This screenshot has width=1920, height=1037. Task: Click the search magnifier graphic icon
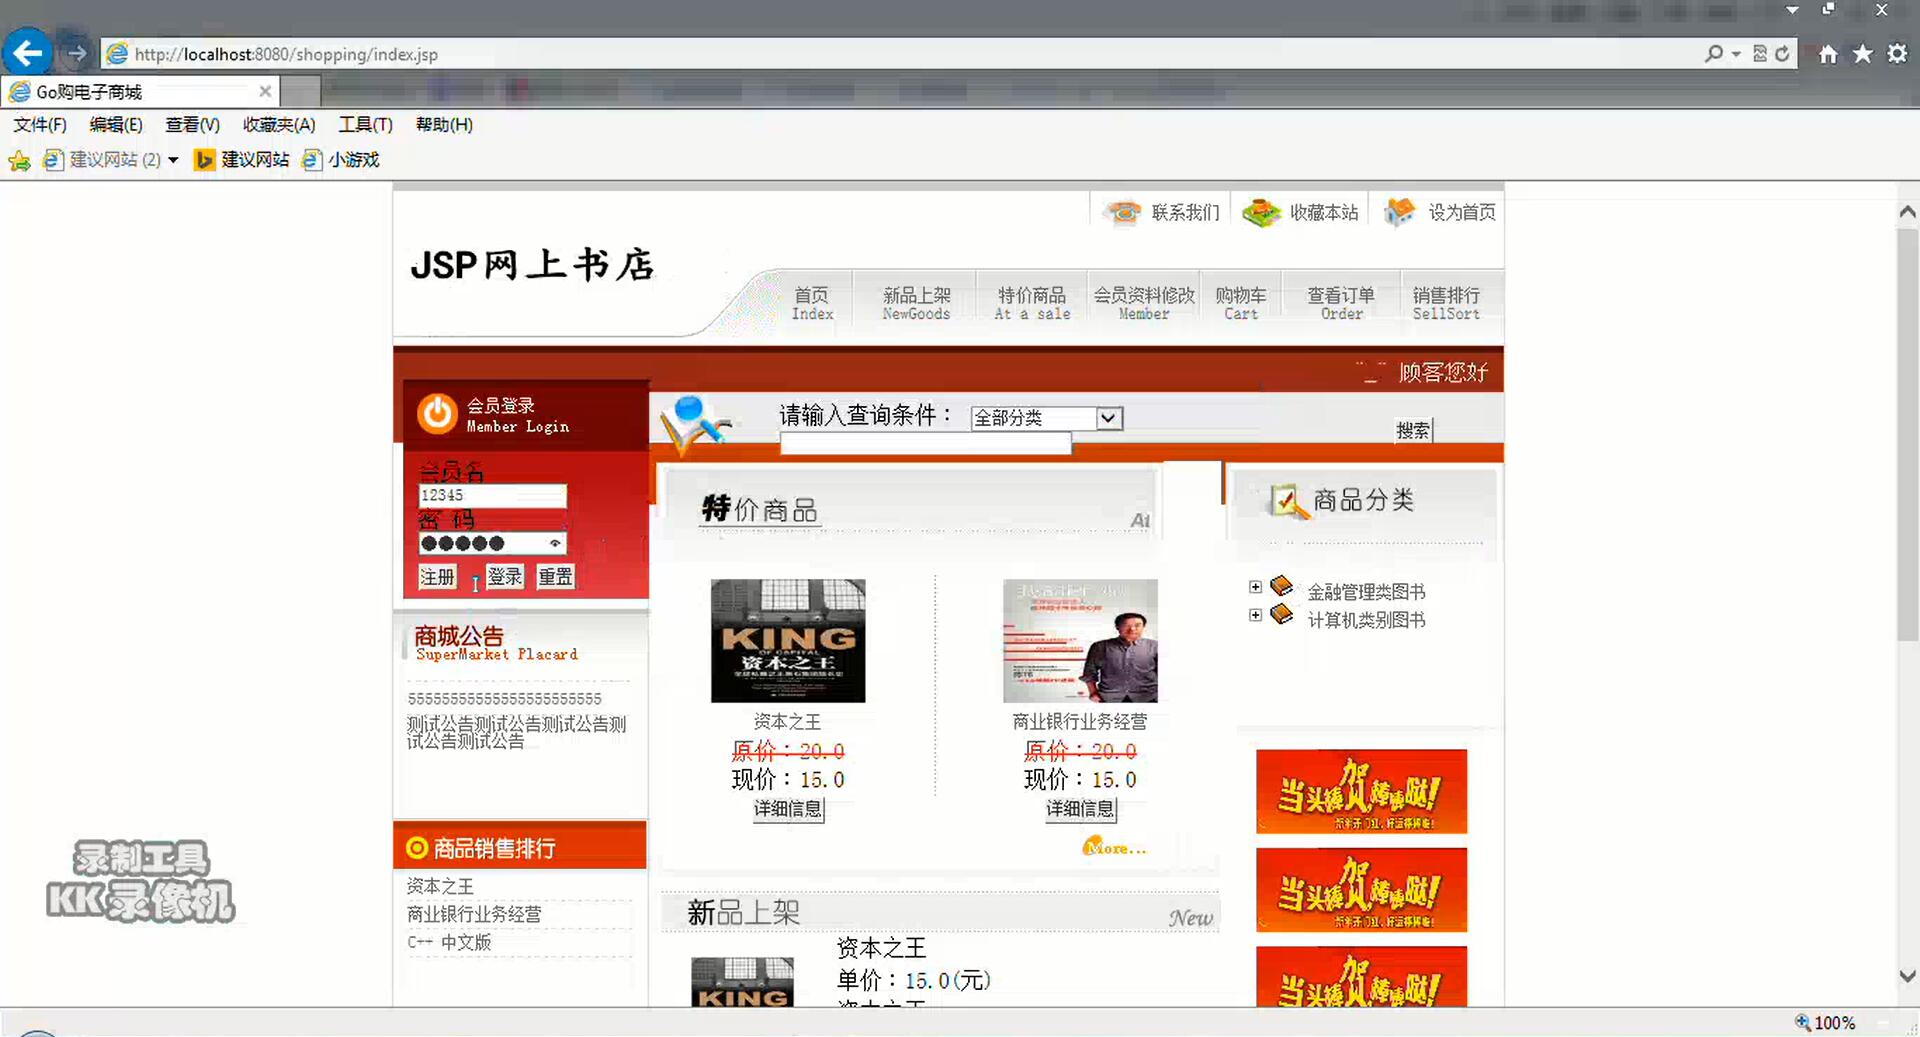pos(694,425)
